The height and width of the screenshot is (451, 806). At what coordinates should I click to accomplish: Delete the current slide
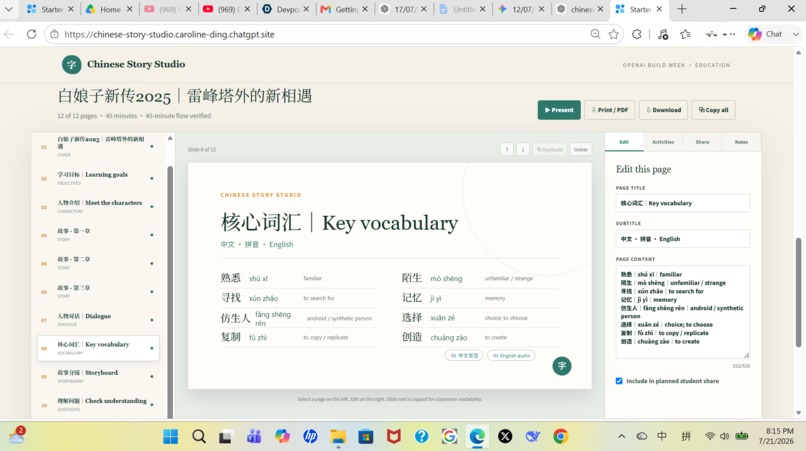(581, 150)
